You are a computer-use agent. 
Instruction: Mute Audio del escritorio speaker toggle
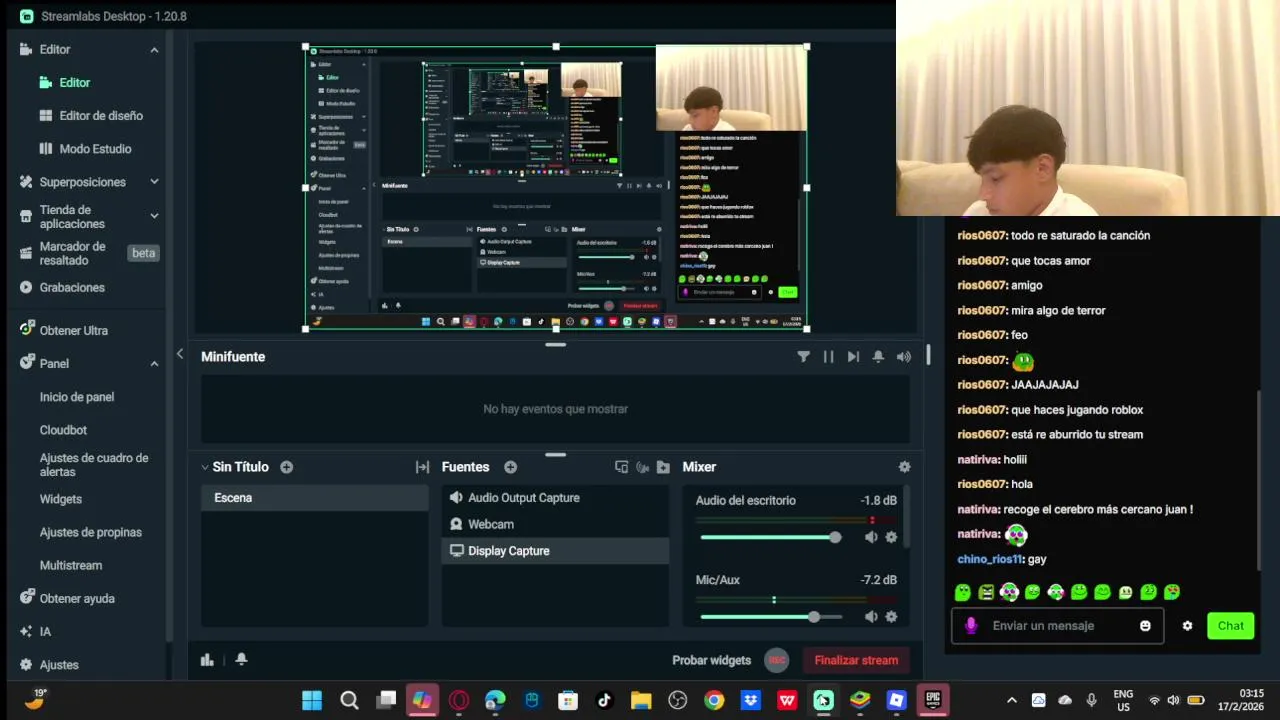coord(871,537)
